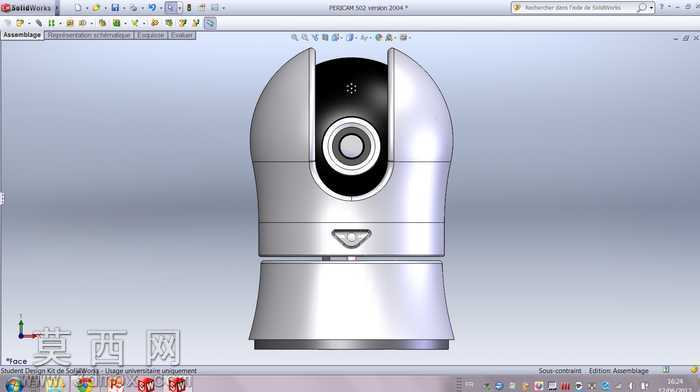Save the document with the blue floppy icon

[x=115, y=8]
